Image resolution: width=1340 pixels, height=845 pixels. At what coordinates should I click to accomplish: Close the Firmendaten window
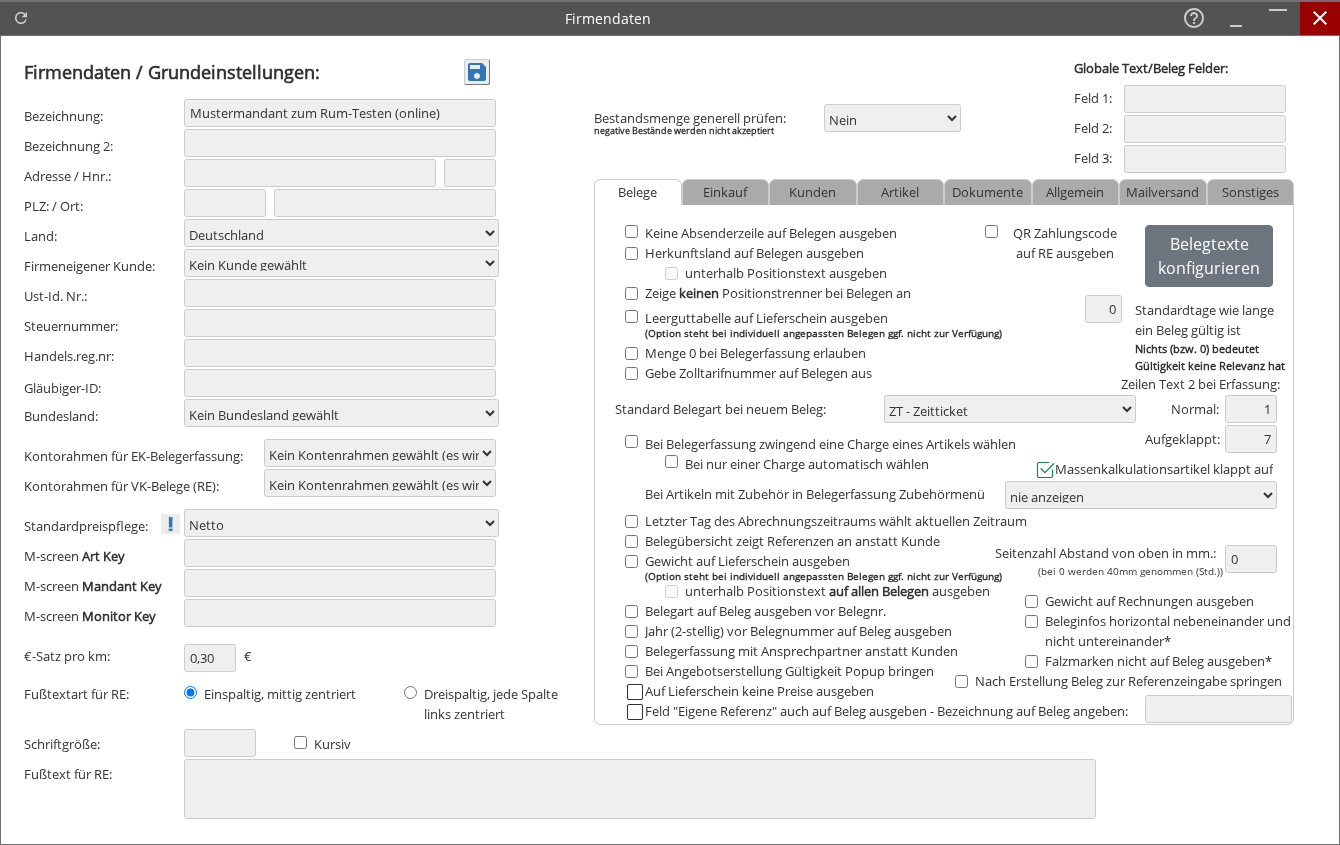(1319, 18)
